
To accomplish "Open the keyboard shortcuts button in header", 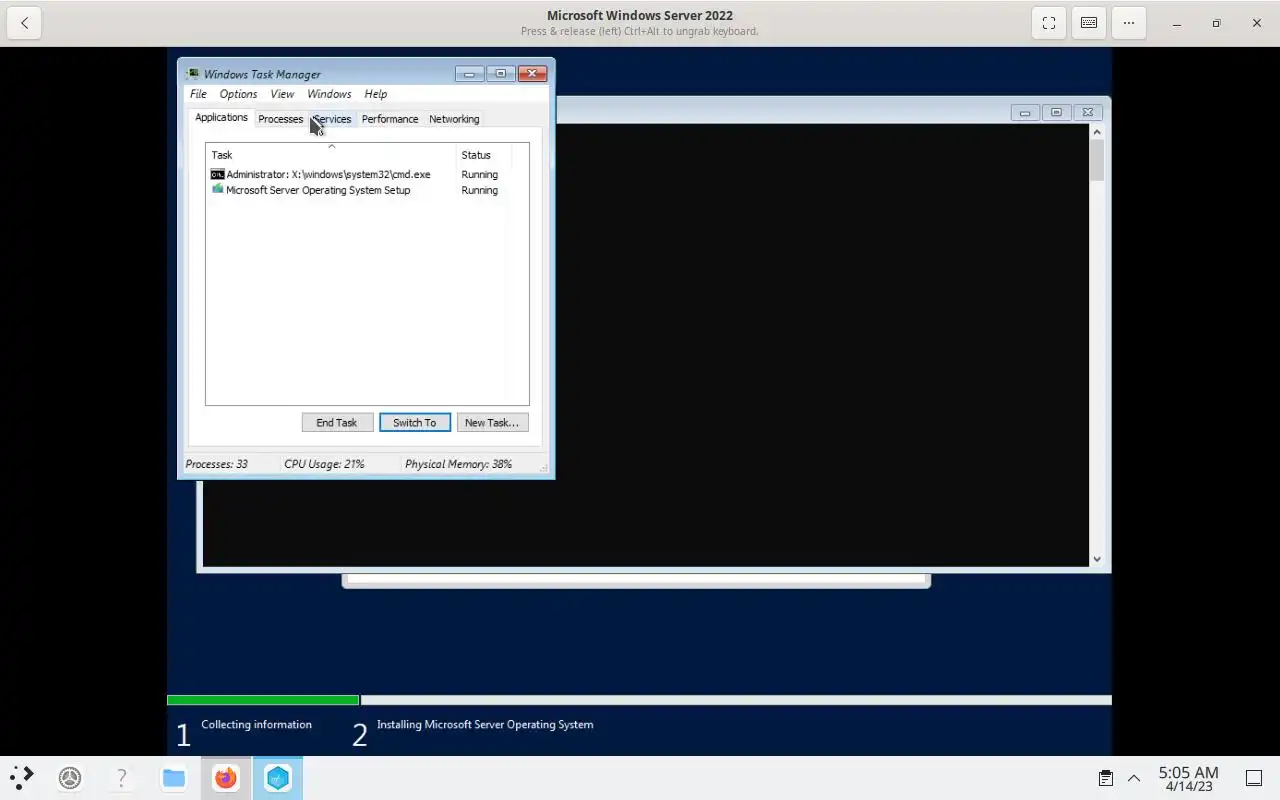I will click(1089, 23).
